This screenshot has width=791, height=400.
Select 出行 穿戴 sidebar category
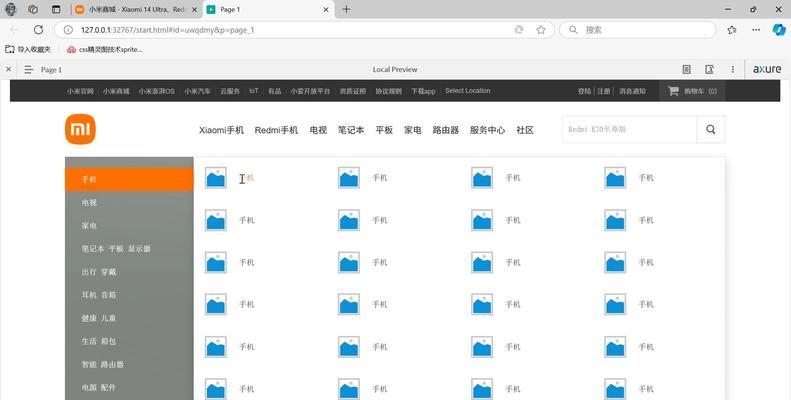click(129, 272)
